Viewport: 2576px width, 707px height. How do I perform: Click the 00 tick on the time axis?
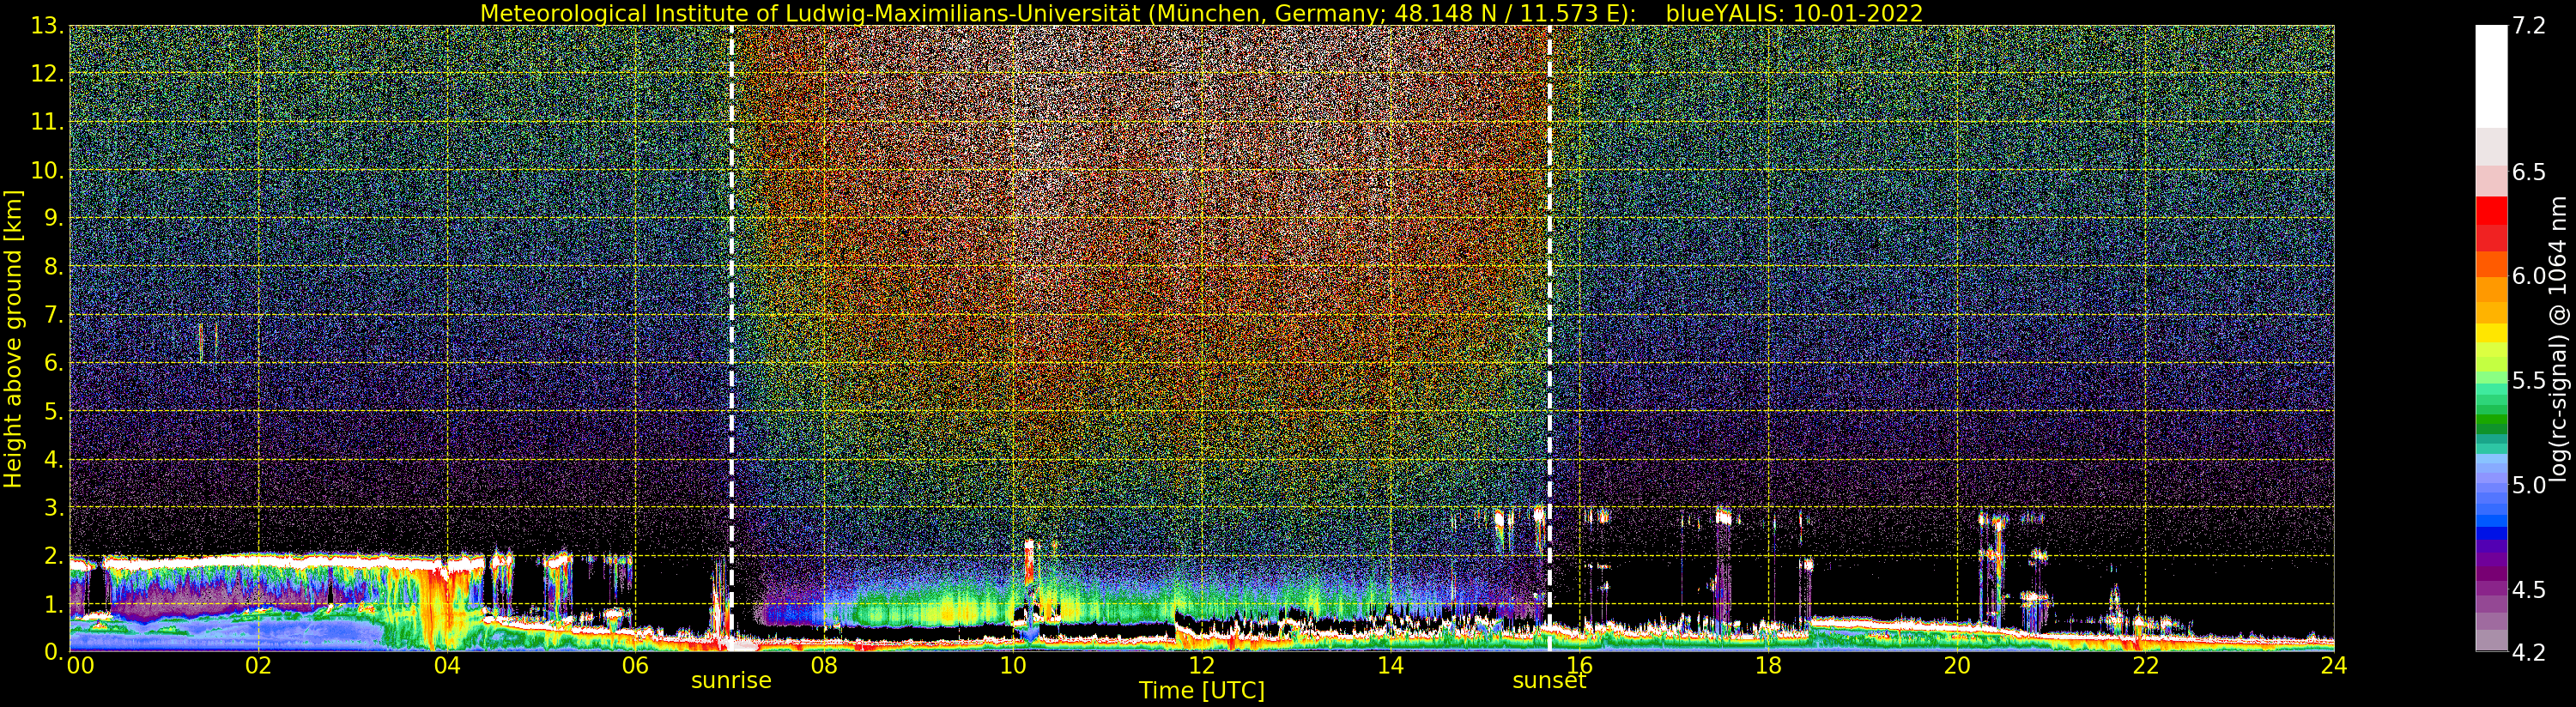click(x=80, y=666)
